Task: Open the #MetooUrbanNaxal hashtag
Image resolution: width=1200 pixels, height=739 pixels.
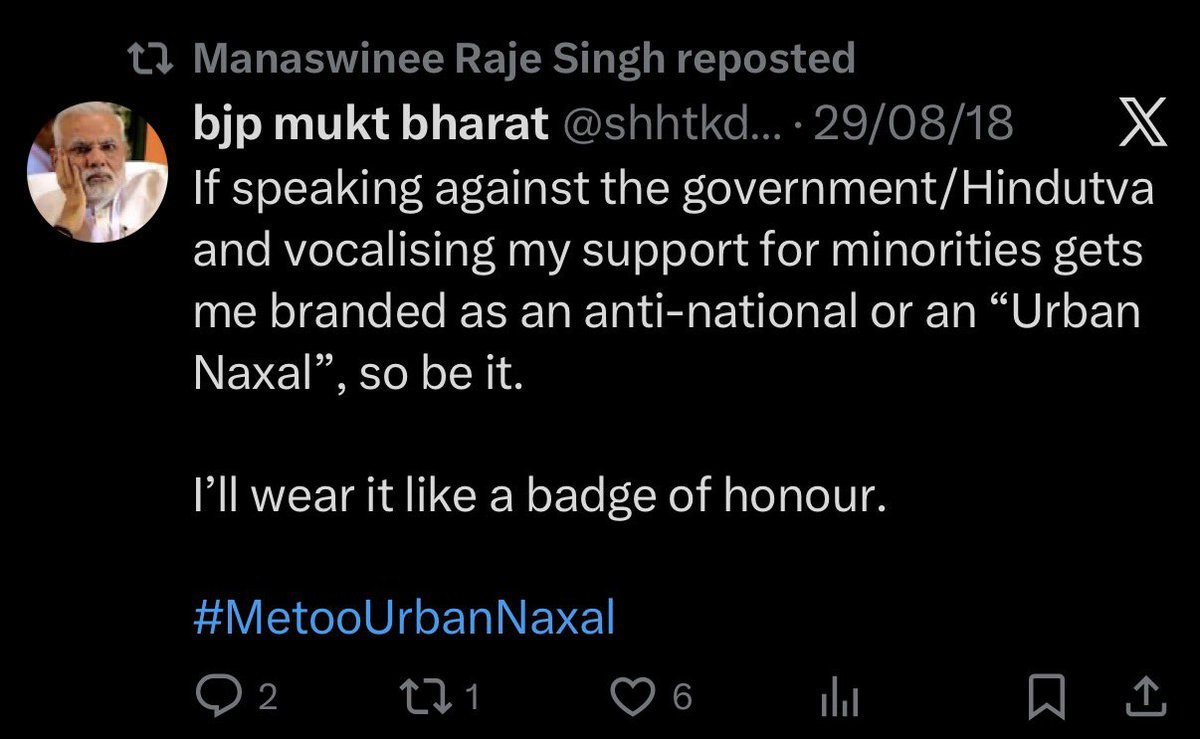Action: (x=403, y=619)
